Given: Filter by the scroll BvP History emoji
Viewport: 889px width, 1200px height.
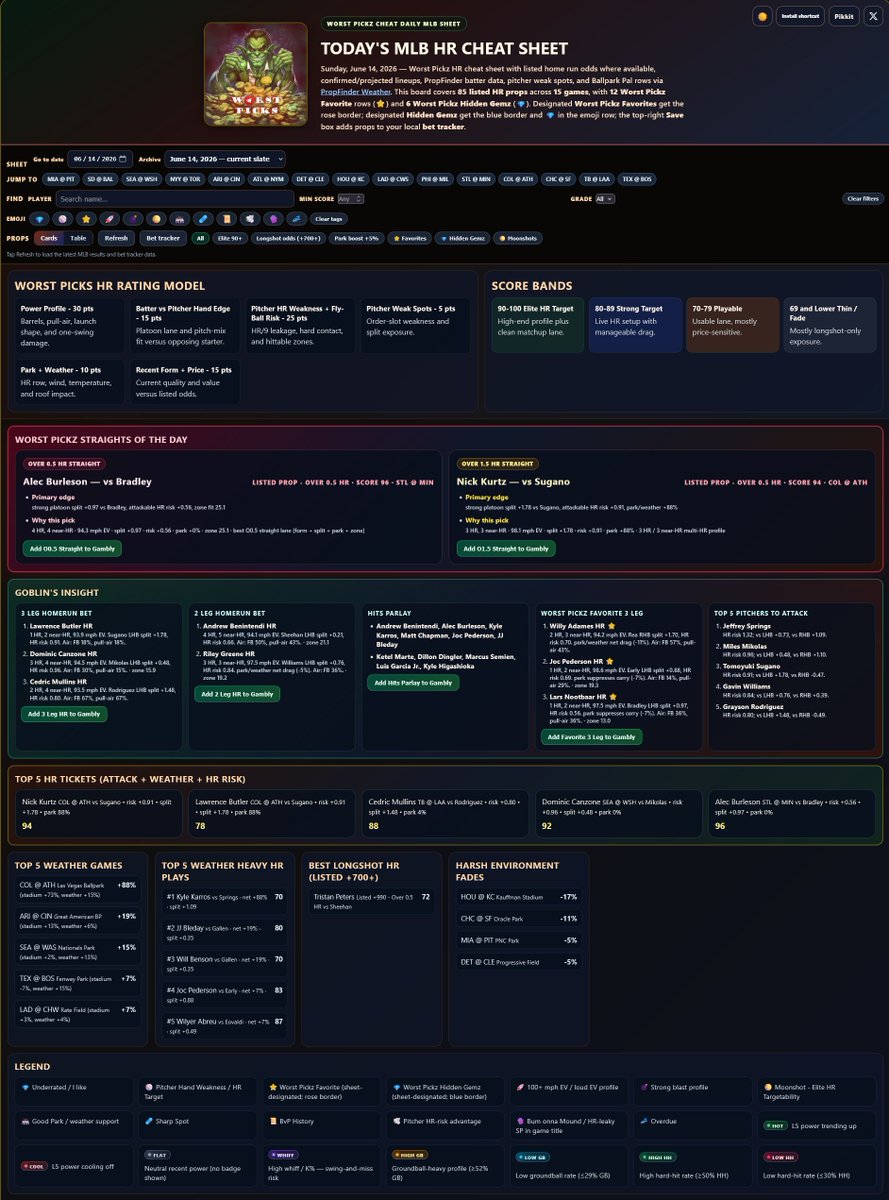Looking at the screenshot, I should (x=226, y=219).
